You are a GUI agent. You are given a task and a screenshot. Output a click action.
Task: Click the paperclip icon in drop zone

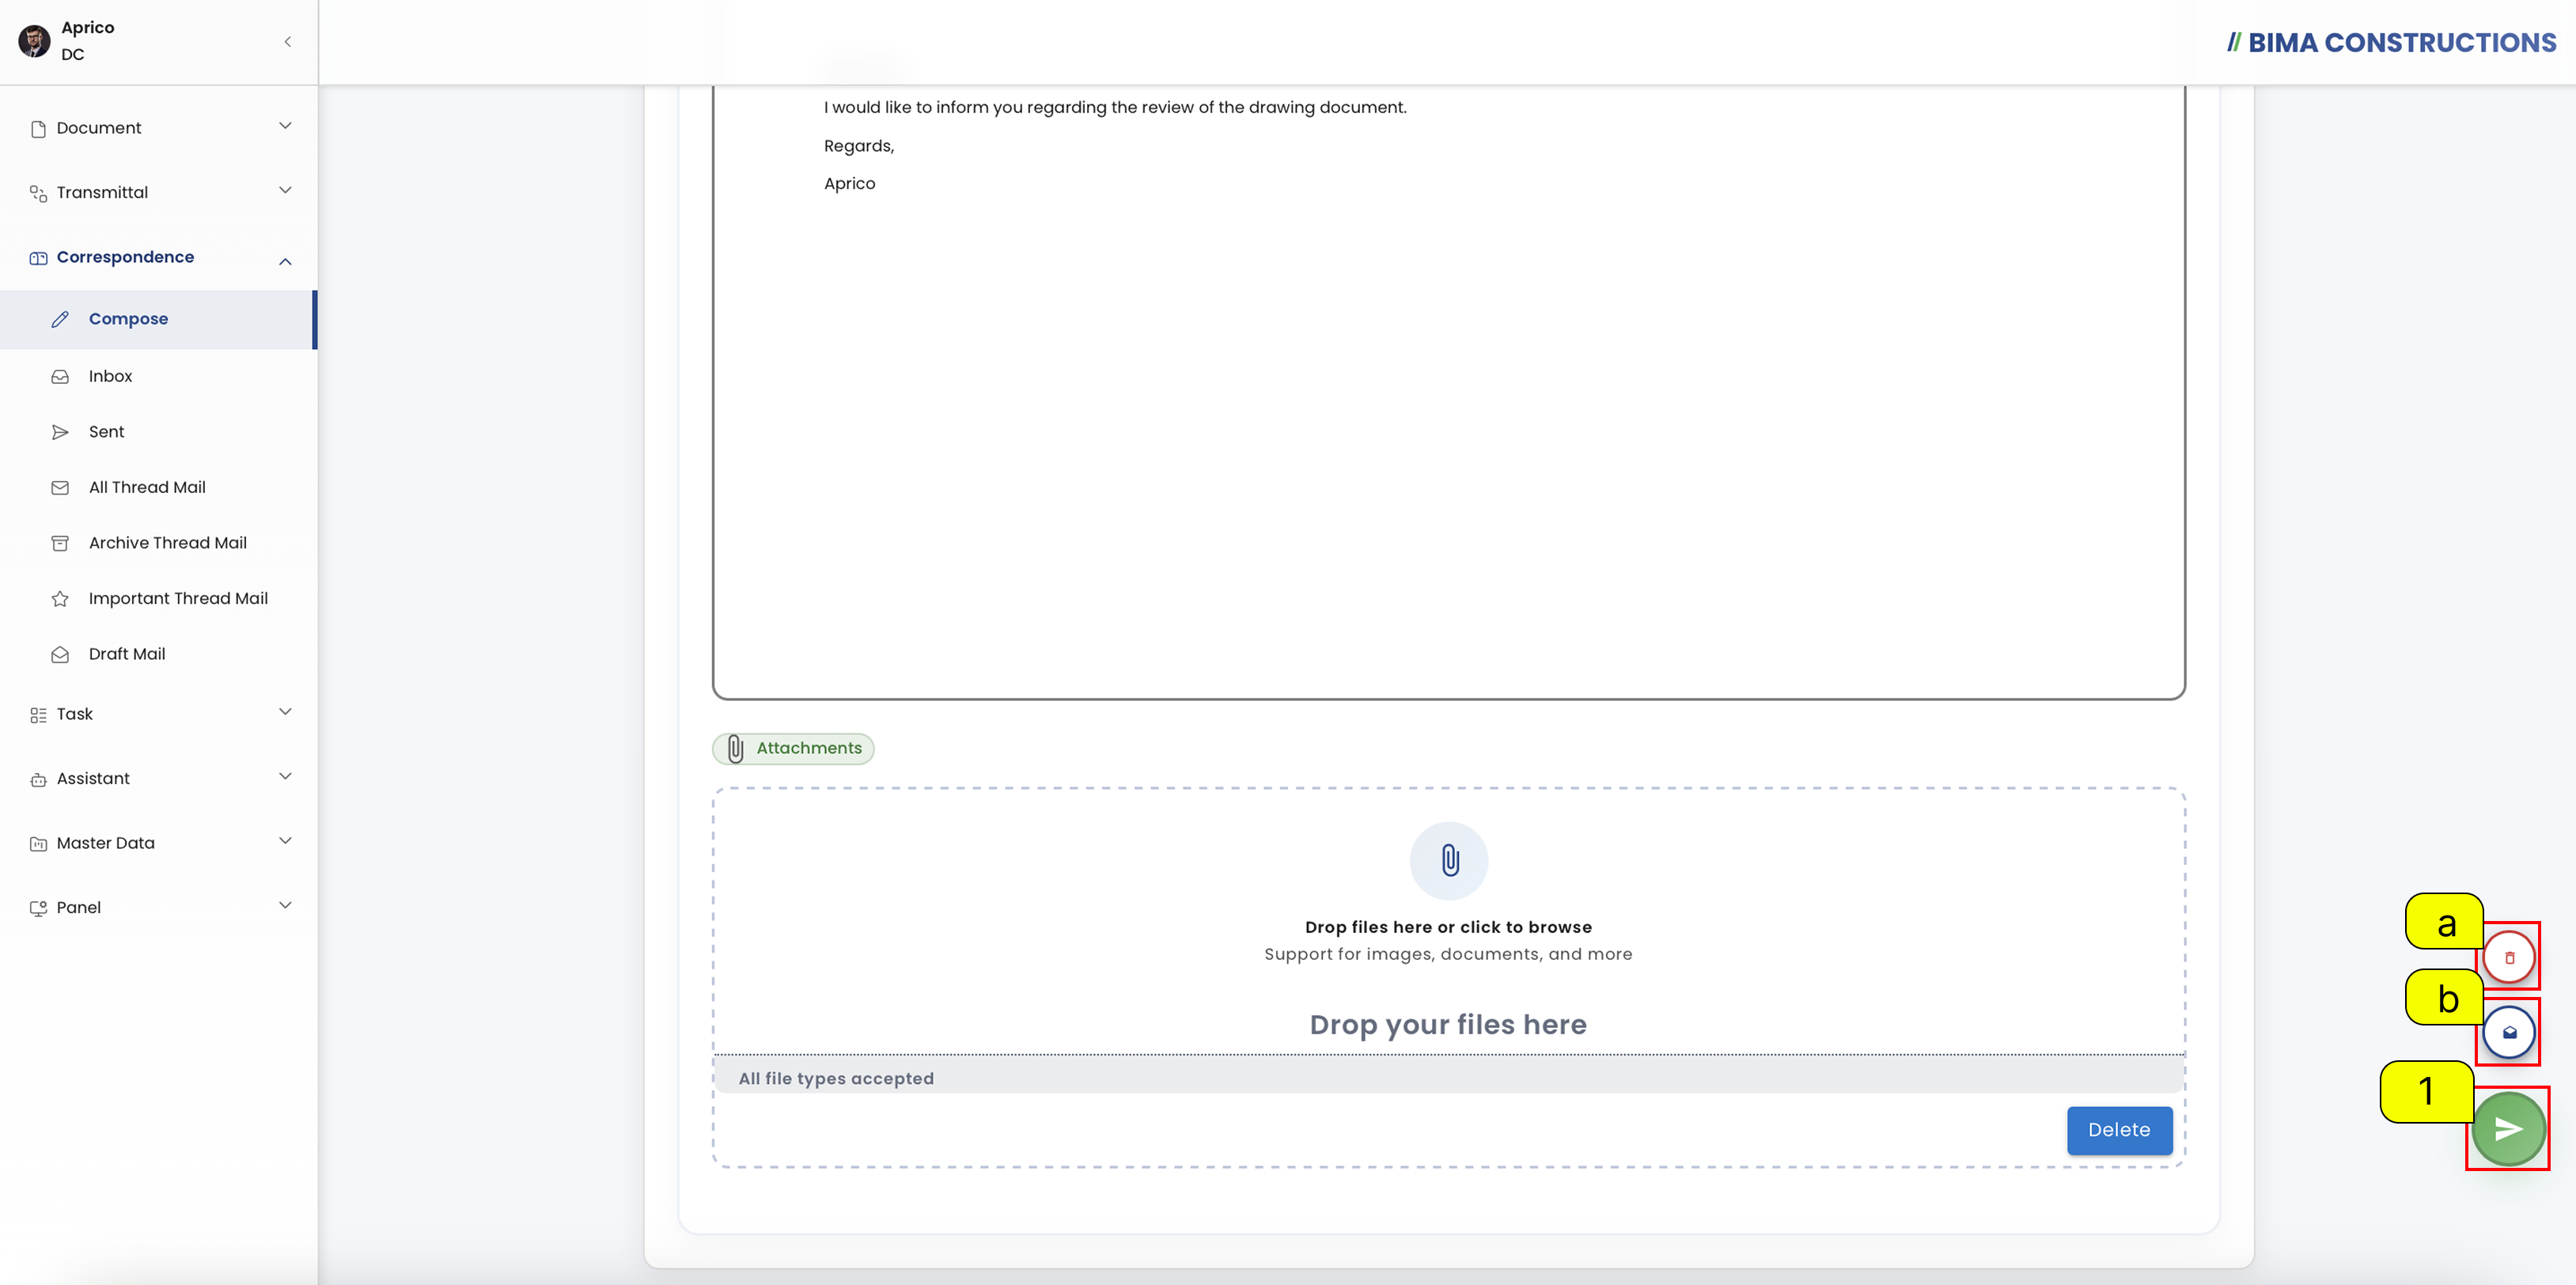coord(1449,860)
